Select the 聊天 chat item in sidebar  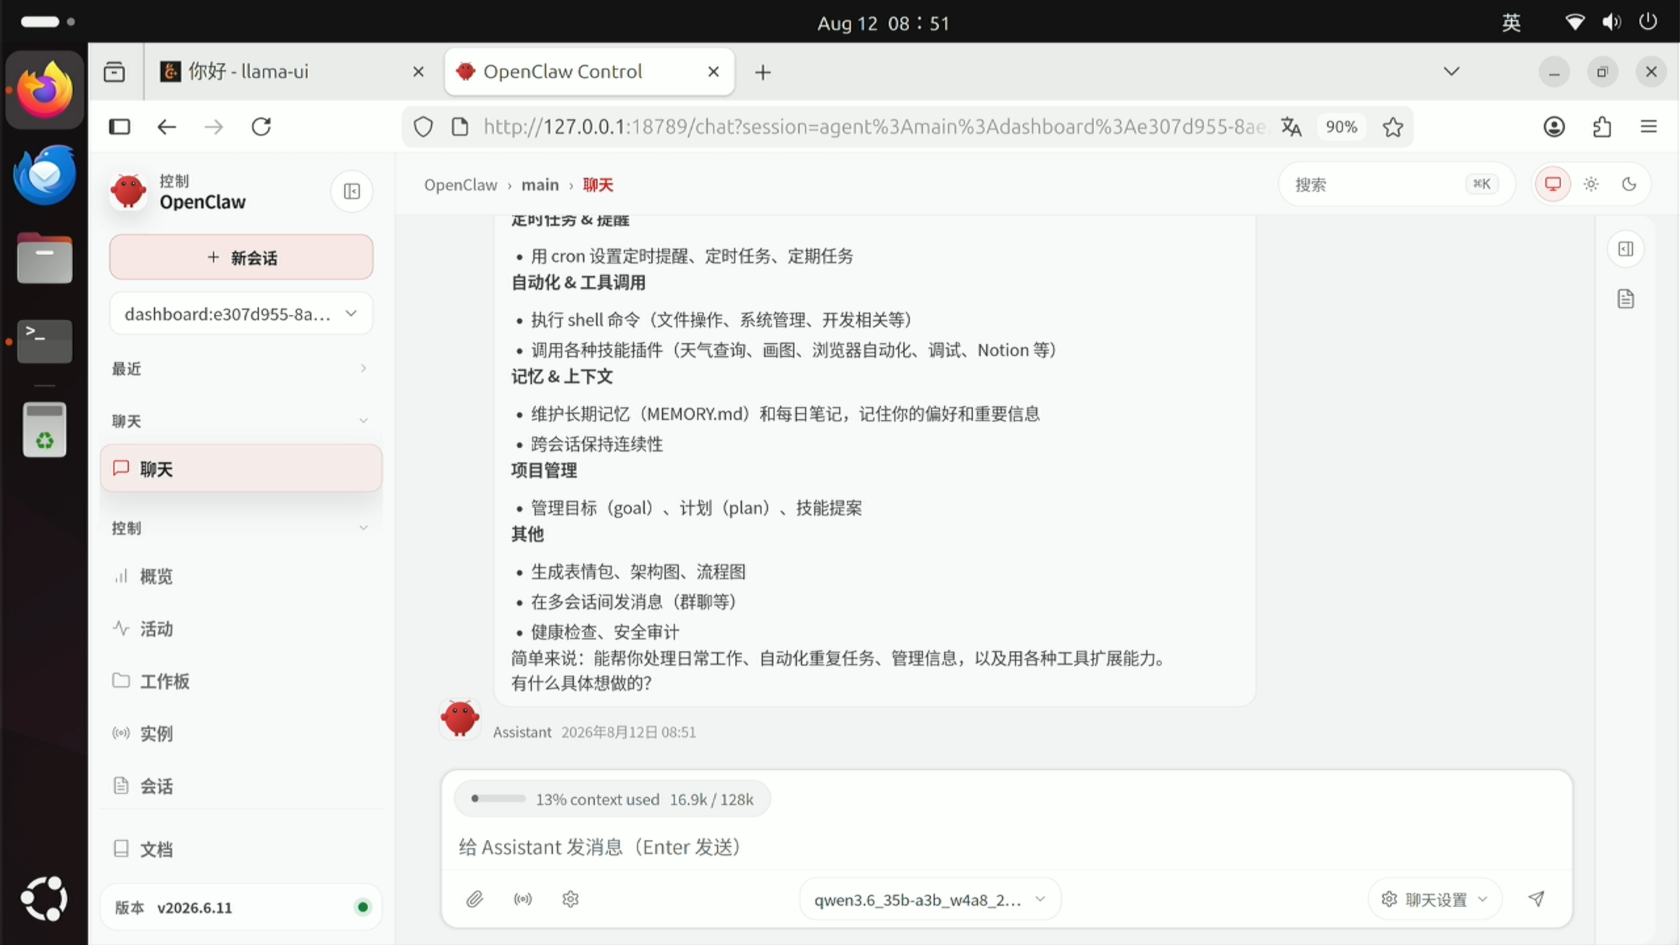[241, 469]
